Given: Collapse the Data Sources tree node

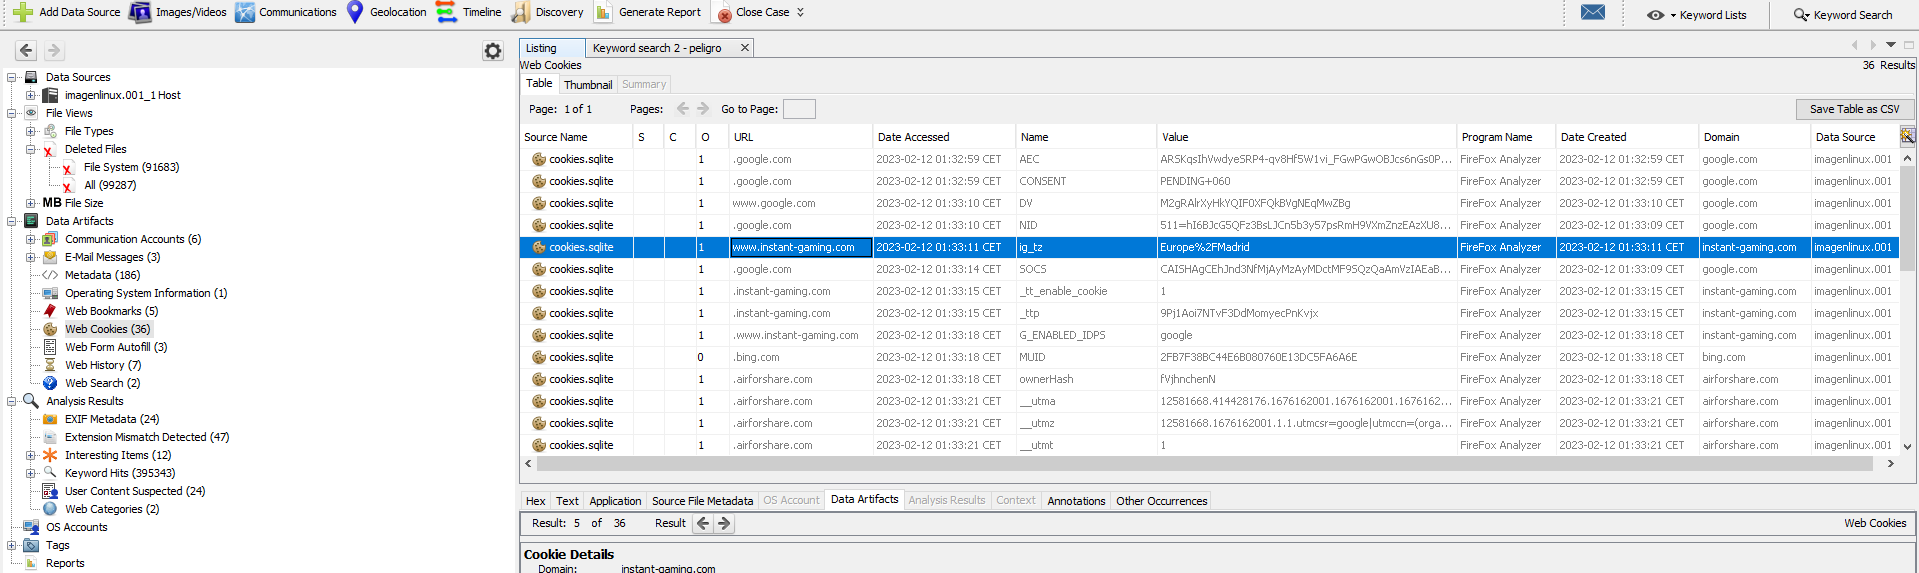Looking at the screenshot, I should [x=12, y=77].
